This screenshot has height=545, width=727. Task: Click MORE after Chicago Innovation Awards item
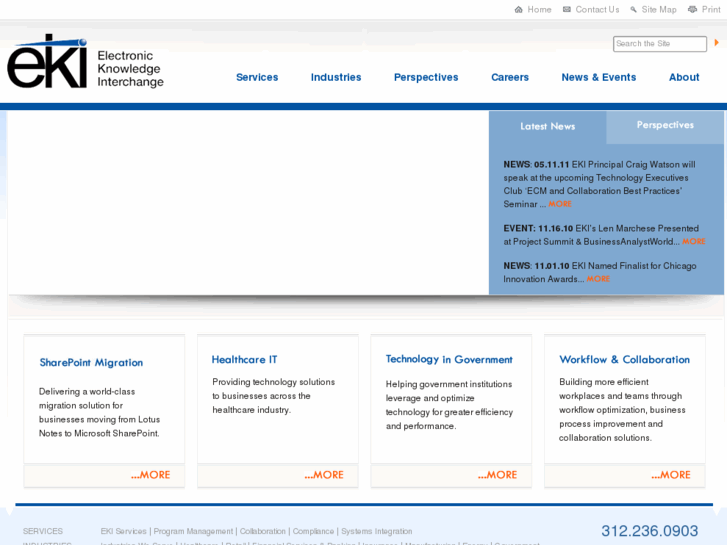[x=598, y=279]
